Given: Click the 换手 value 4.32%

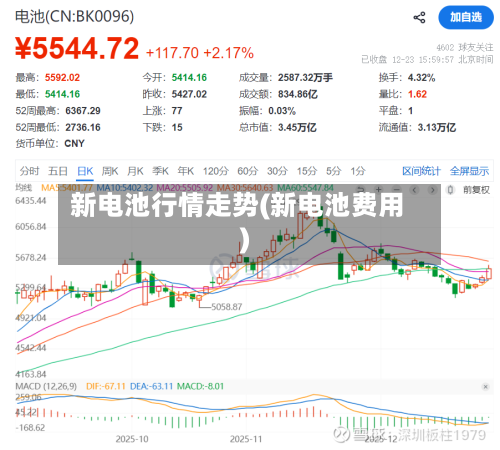Looking at the screenshot, I should click(421, 78).
